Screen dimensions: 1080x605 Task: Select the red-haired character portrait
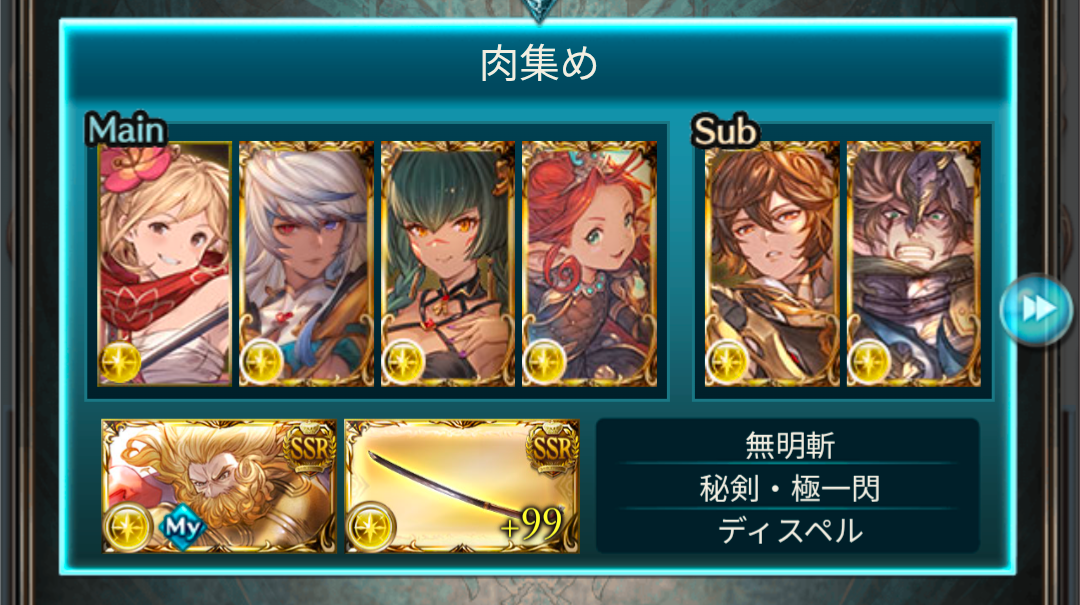(x=590, y=263)
